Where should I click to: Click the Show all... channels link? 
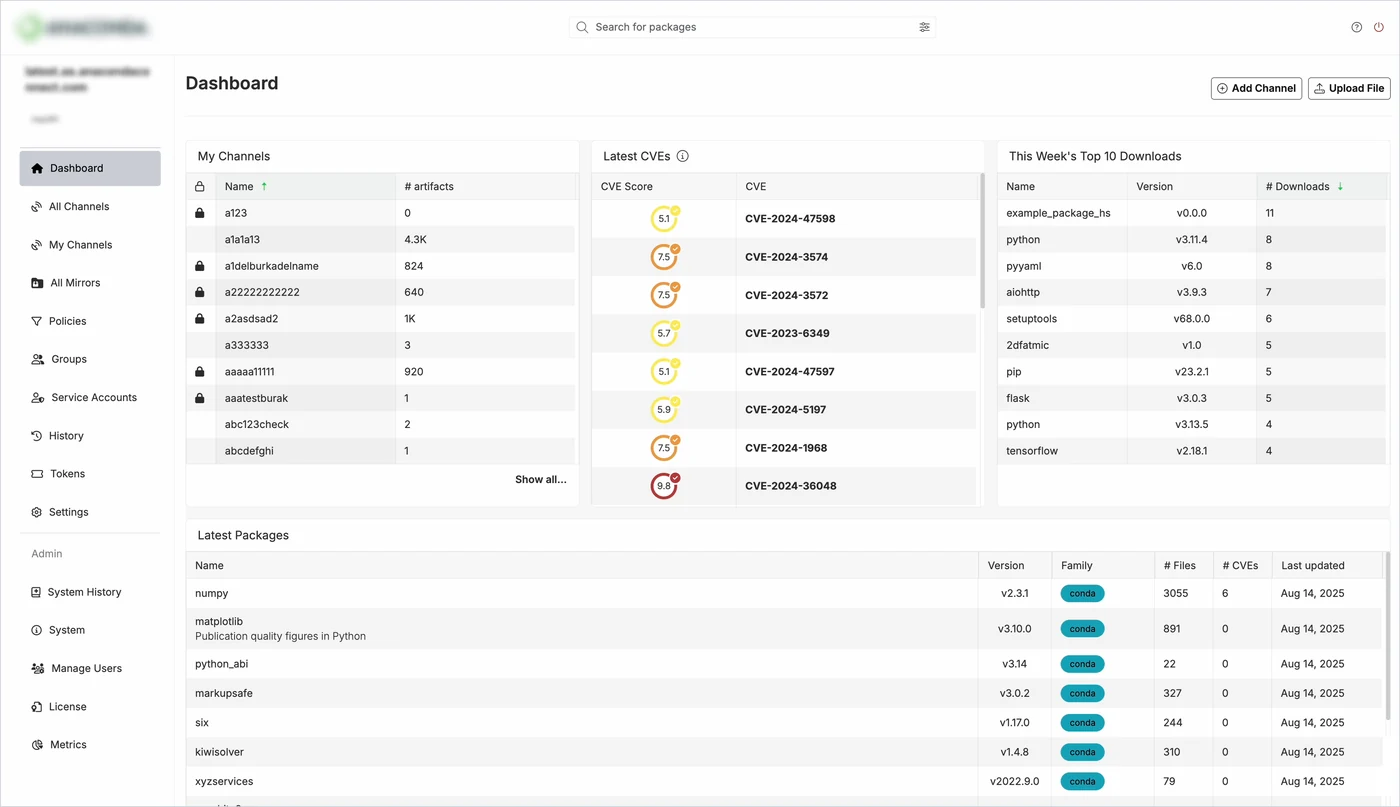[541, 480]
